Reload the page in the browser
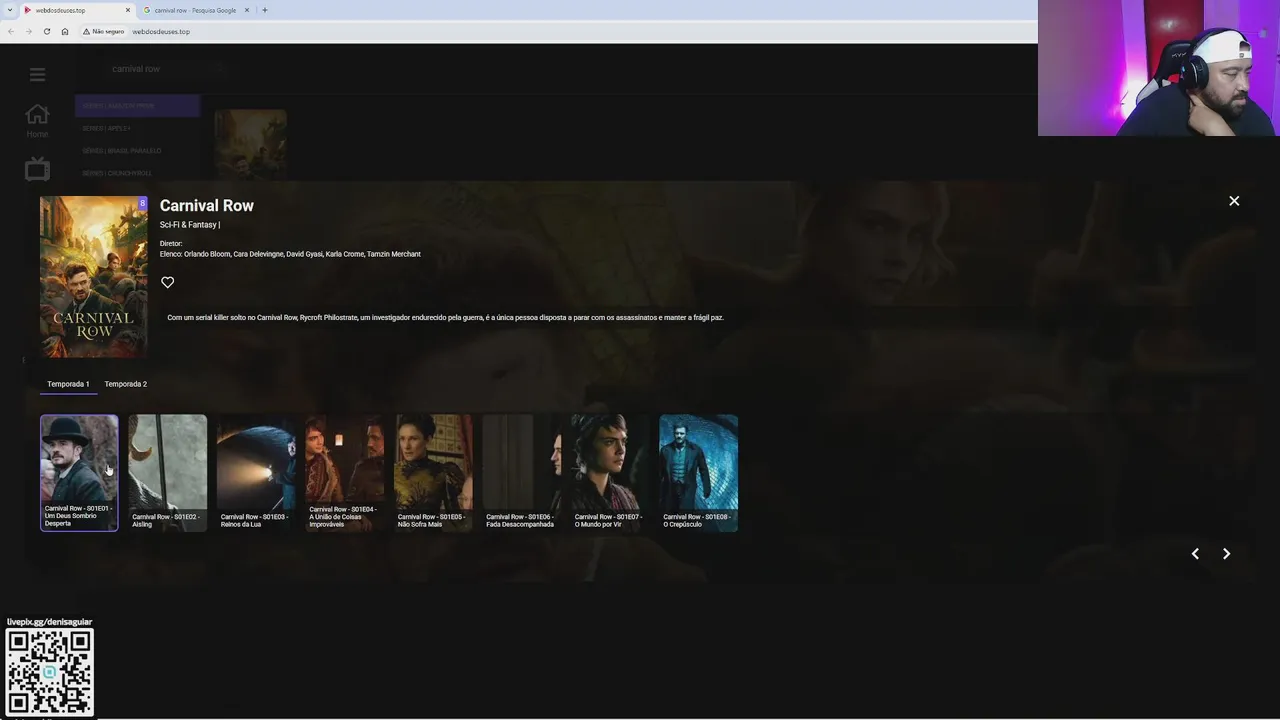This screenshot has width=1280, height=720. point(46,31)
